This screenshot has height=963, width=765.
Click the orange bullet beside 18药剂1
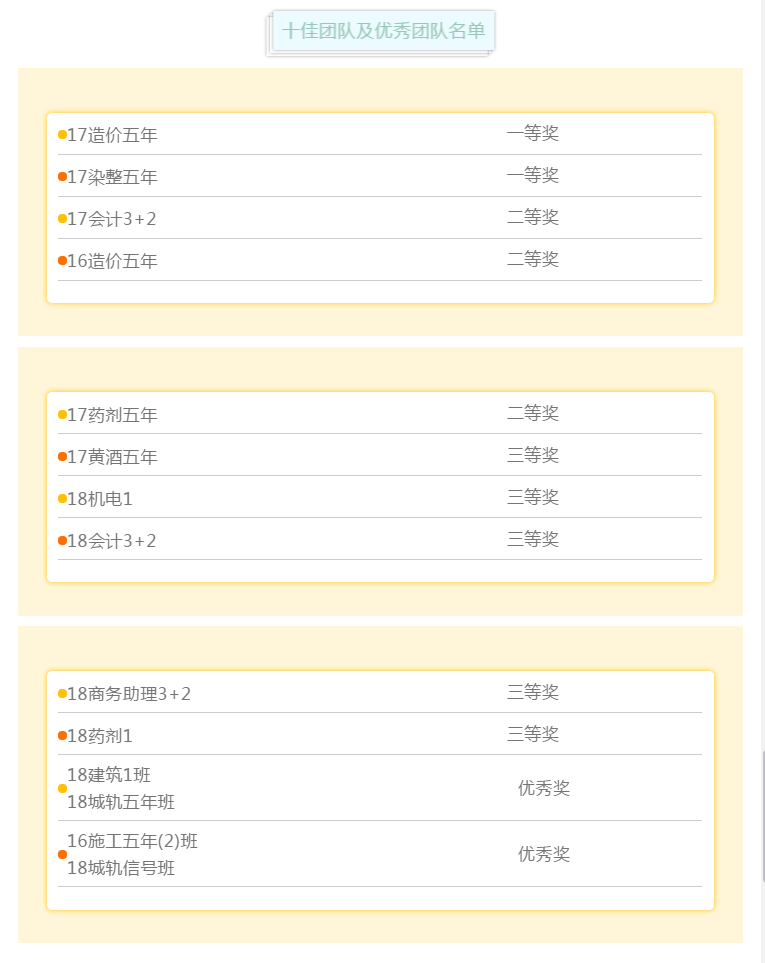point(62,736)
